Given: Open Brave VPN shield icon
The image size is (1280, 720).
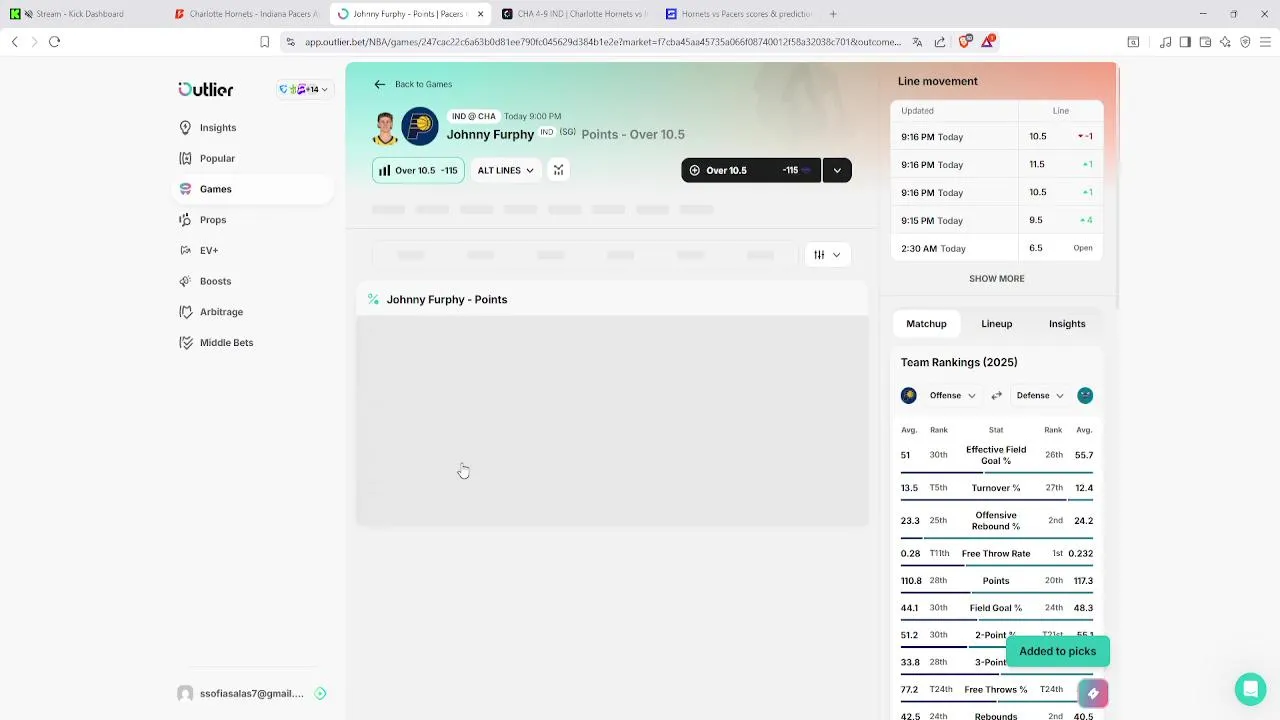Looking at the screenshot, I should tap(1245, 42).
